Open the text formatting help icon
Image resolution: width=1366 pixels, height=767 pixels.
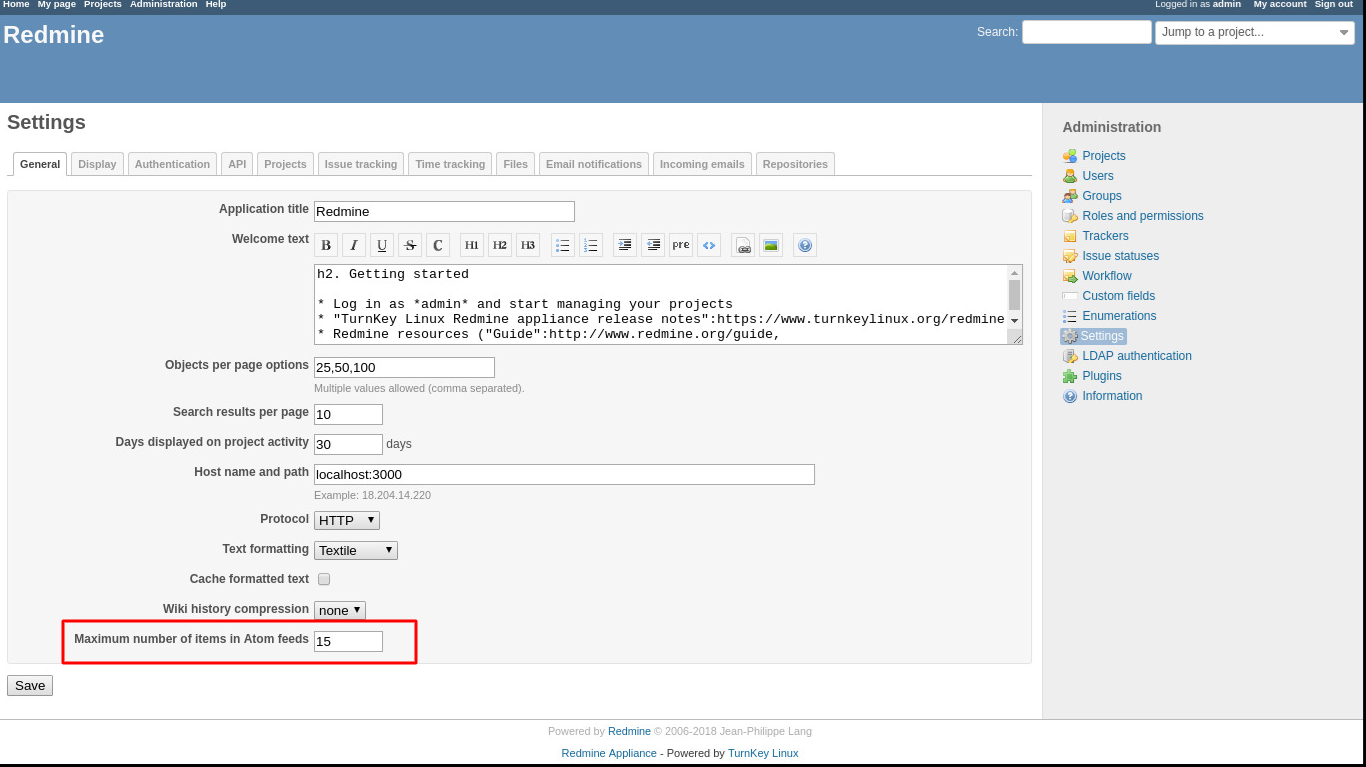tap(804, 244)
